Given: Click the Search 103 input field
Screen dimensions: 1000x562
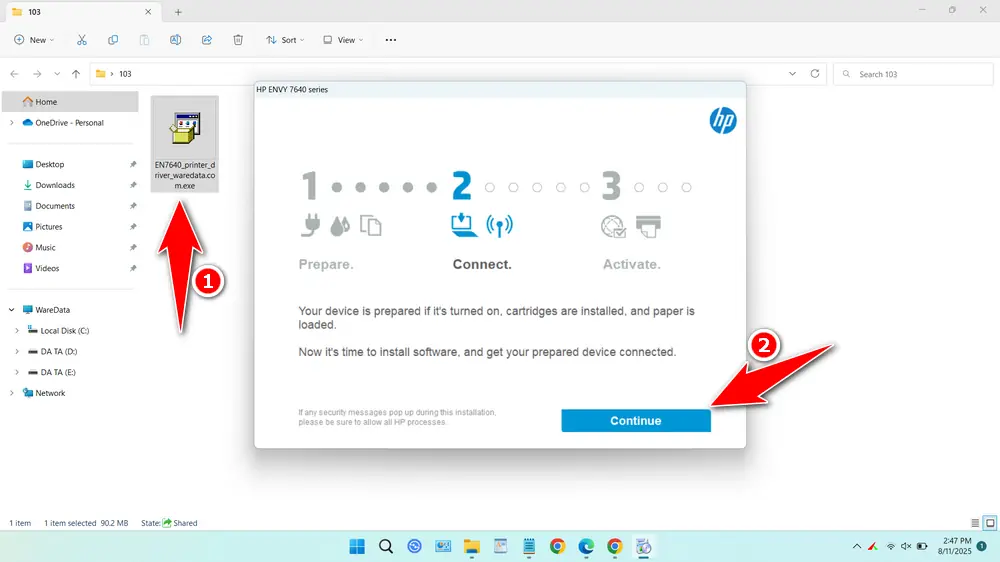Looking at the screenshot, I should click(x=913, y=74).
